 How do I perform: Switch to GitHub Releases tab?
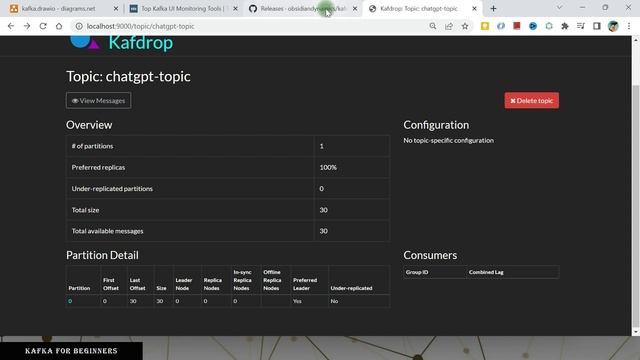302,9
